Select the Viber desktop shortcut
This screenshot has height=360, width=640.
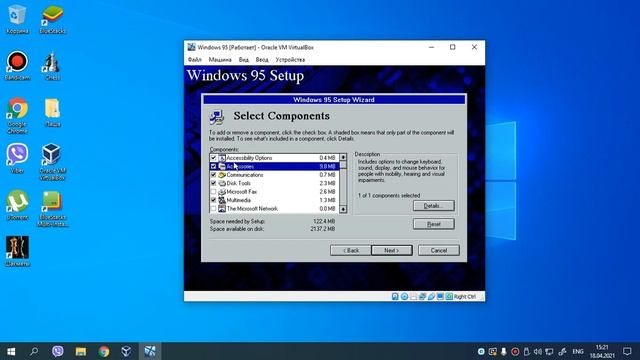pos(17,159)
